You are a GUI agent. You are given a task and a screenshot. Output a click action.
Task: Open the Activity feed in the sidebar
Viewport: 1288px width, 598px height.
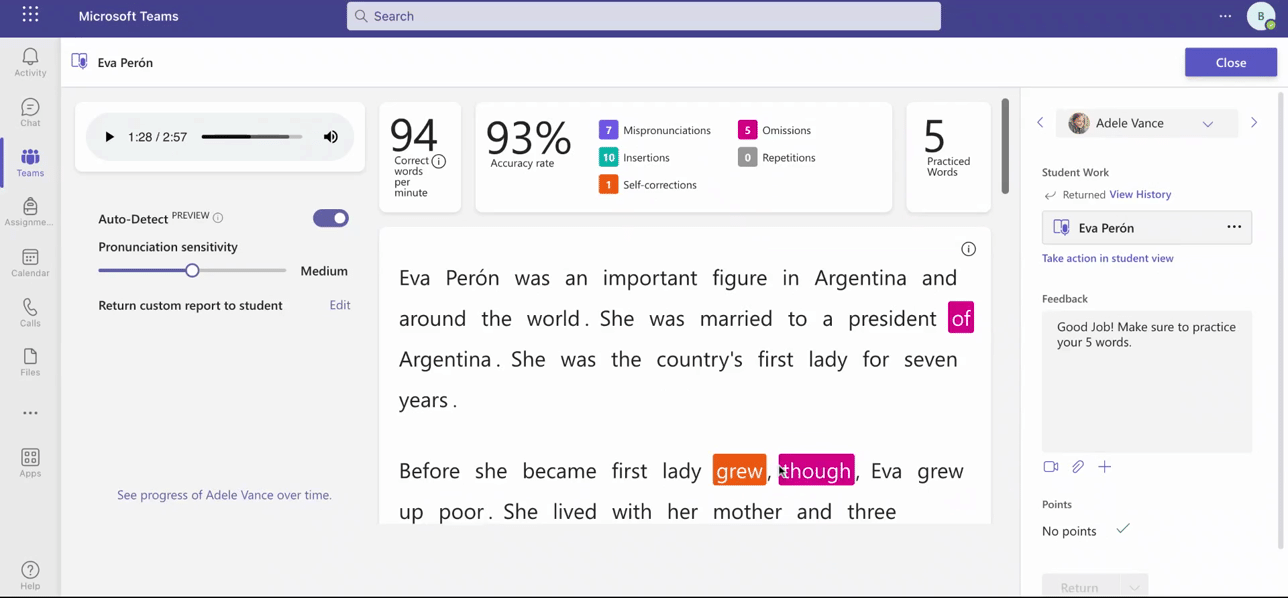(29, 61)
